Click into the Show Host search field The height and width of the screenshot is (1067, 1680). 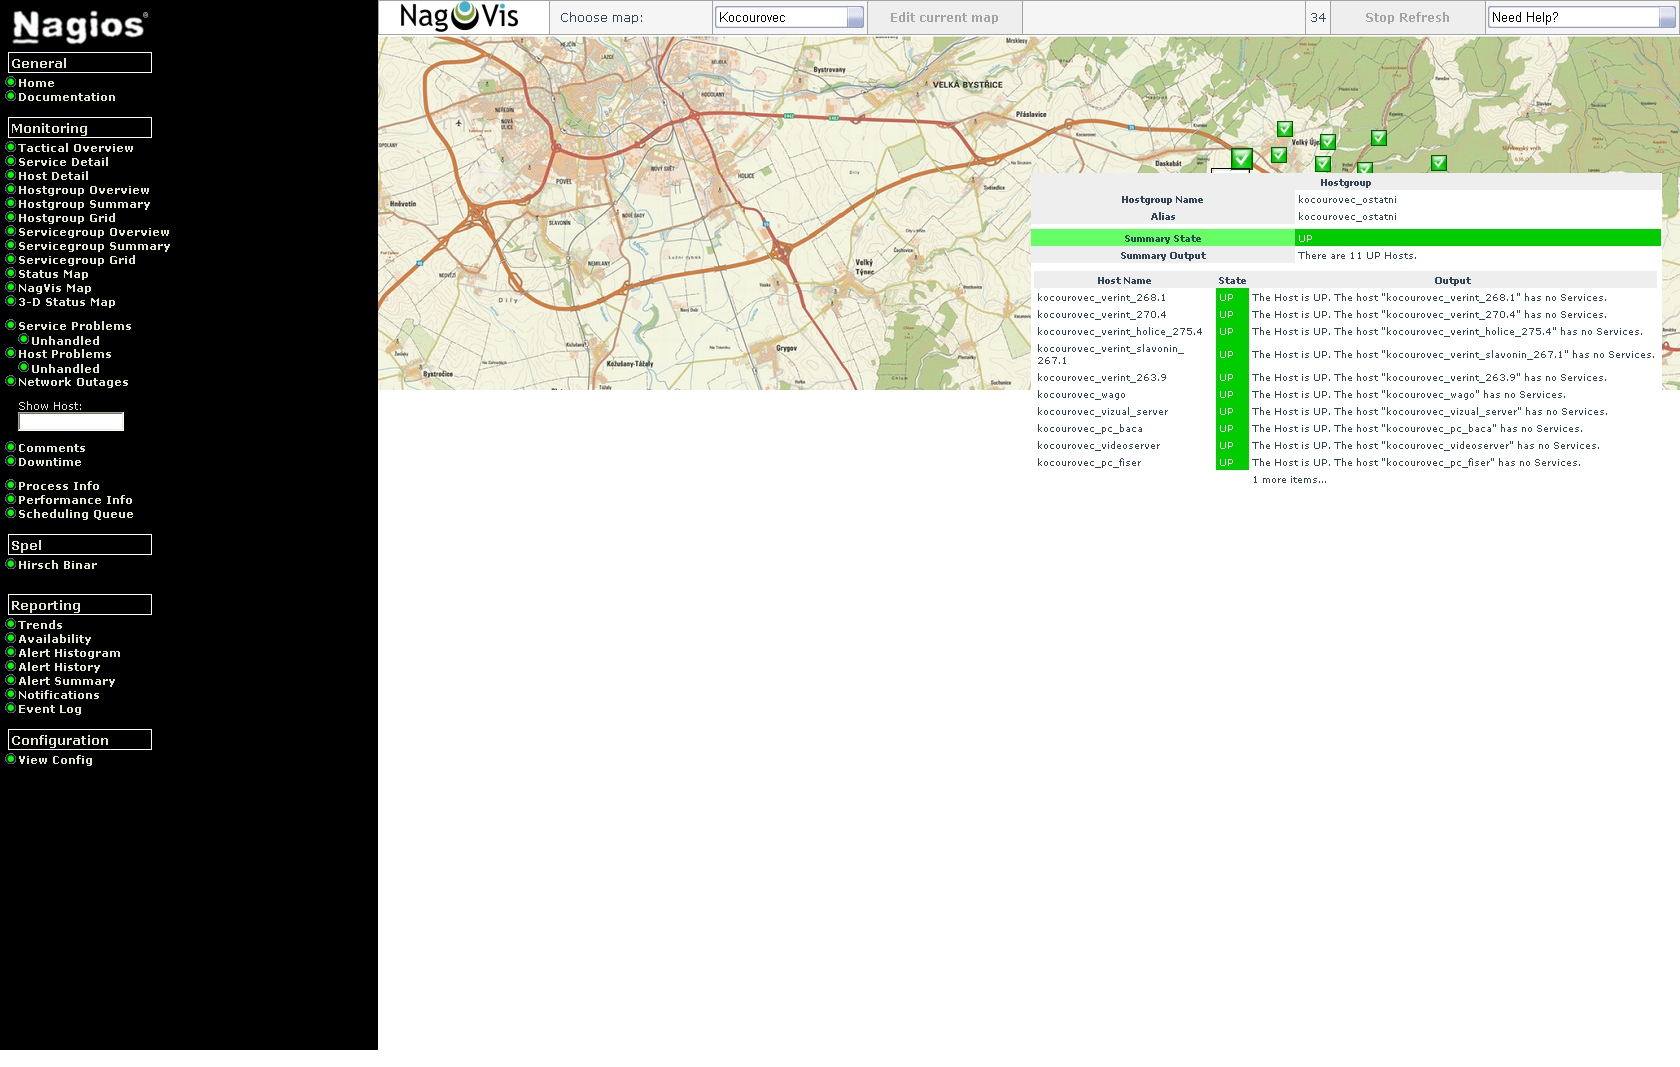pos(71,422)
